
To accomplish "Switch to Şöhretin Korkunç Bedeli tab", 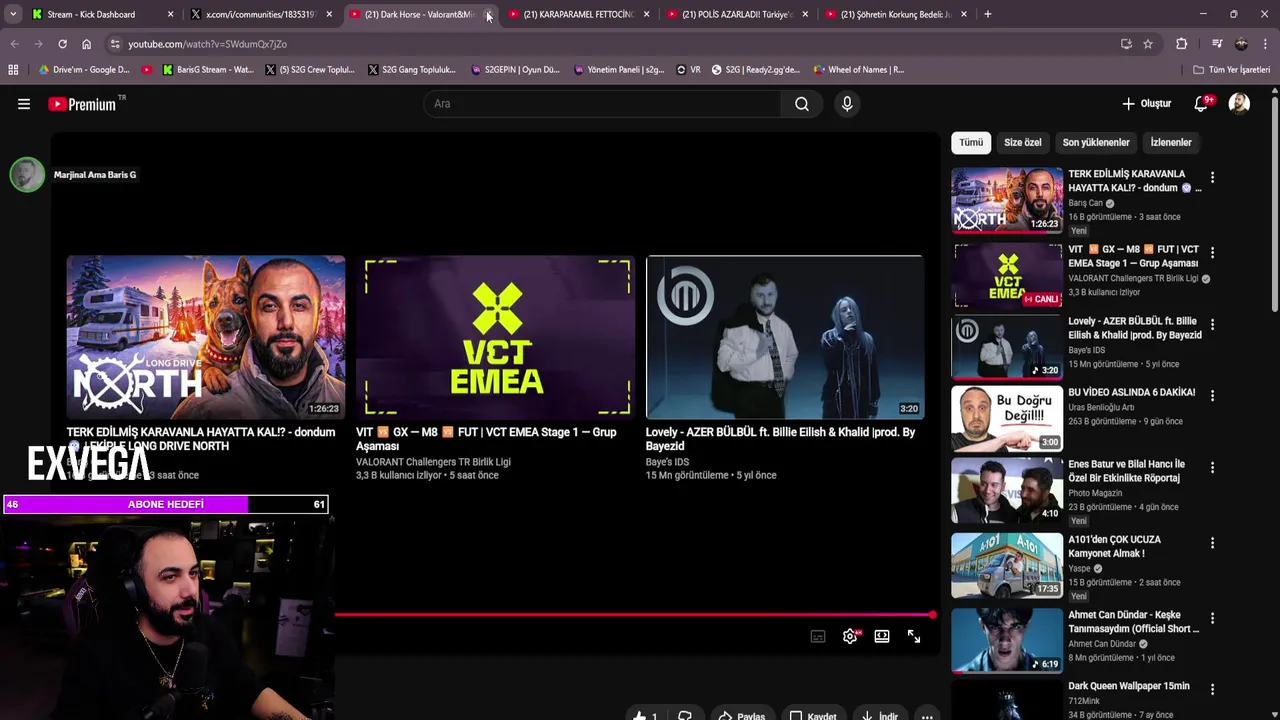I will pos(897,15).
